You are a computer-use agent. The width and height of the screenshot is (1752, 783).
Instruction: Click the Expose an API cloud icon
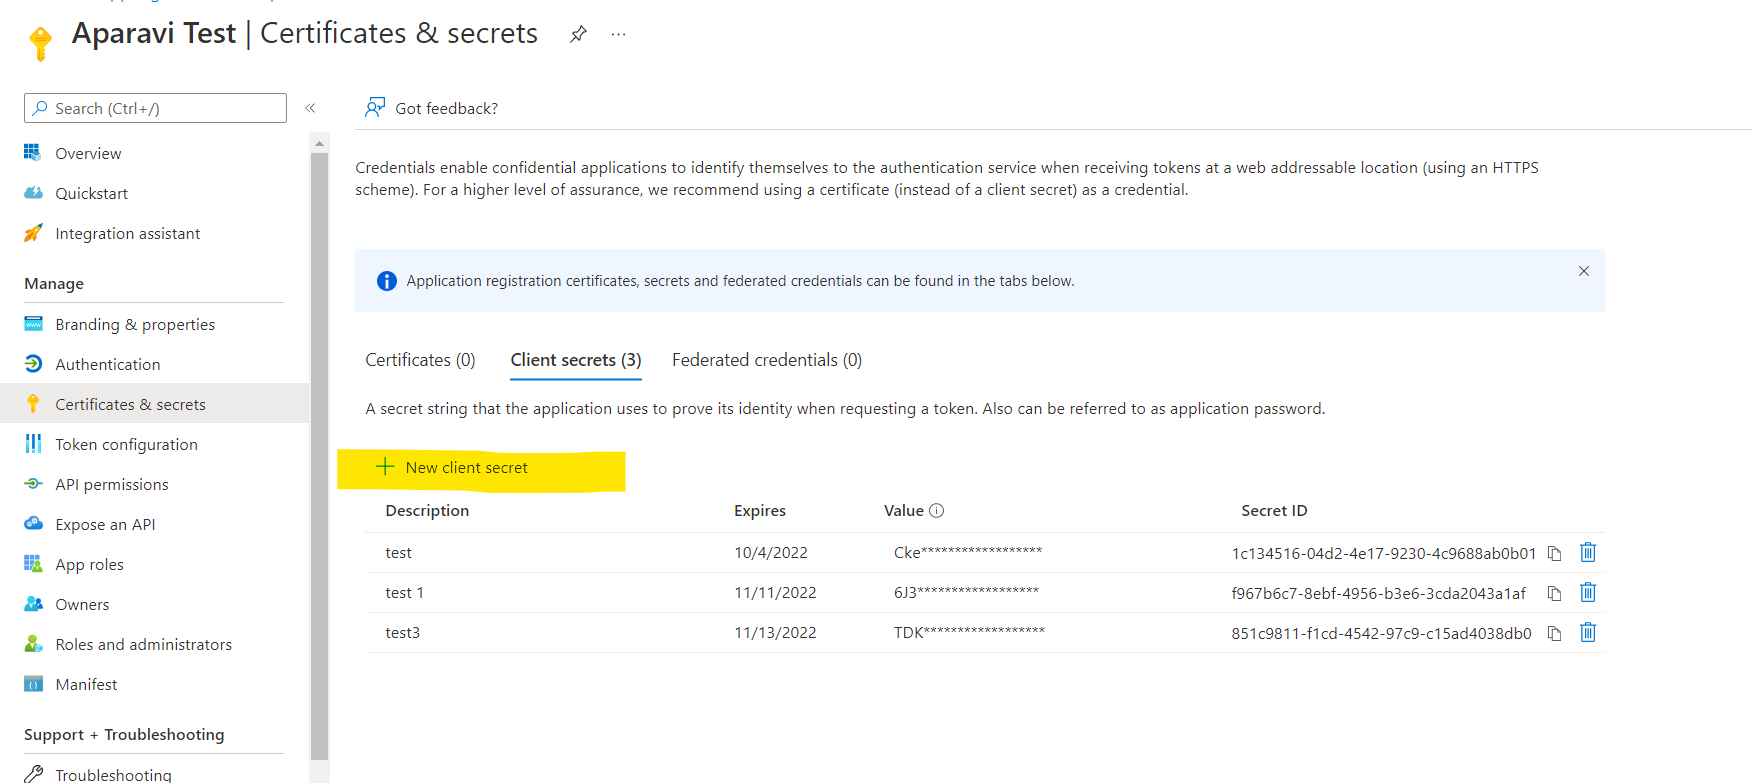(x=33, y=524)
